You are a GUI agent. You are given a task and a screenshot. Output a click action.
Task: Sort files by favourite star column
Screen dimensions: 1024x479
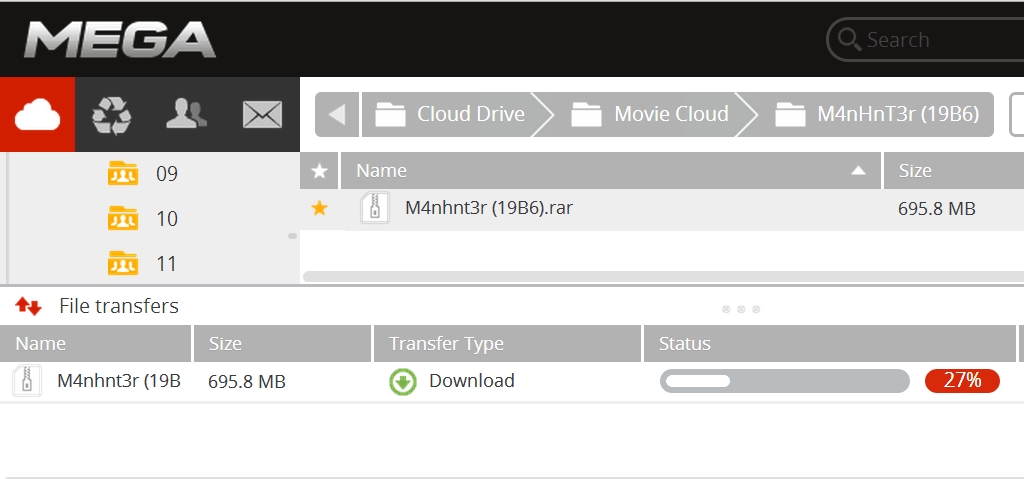pos(319,171)
